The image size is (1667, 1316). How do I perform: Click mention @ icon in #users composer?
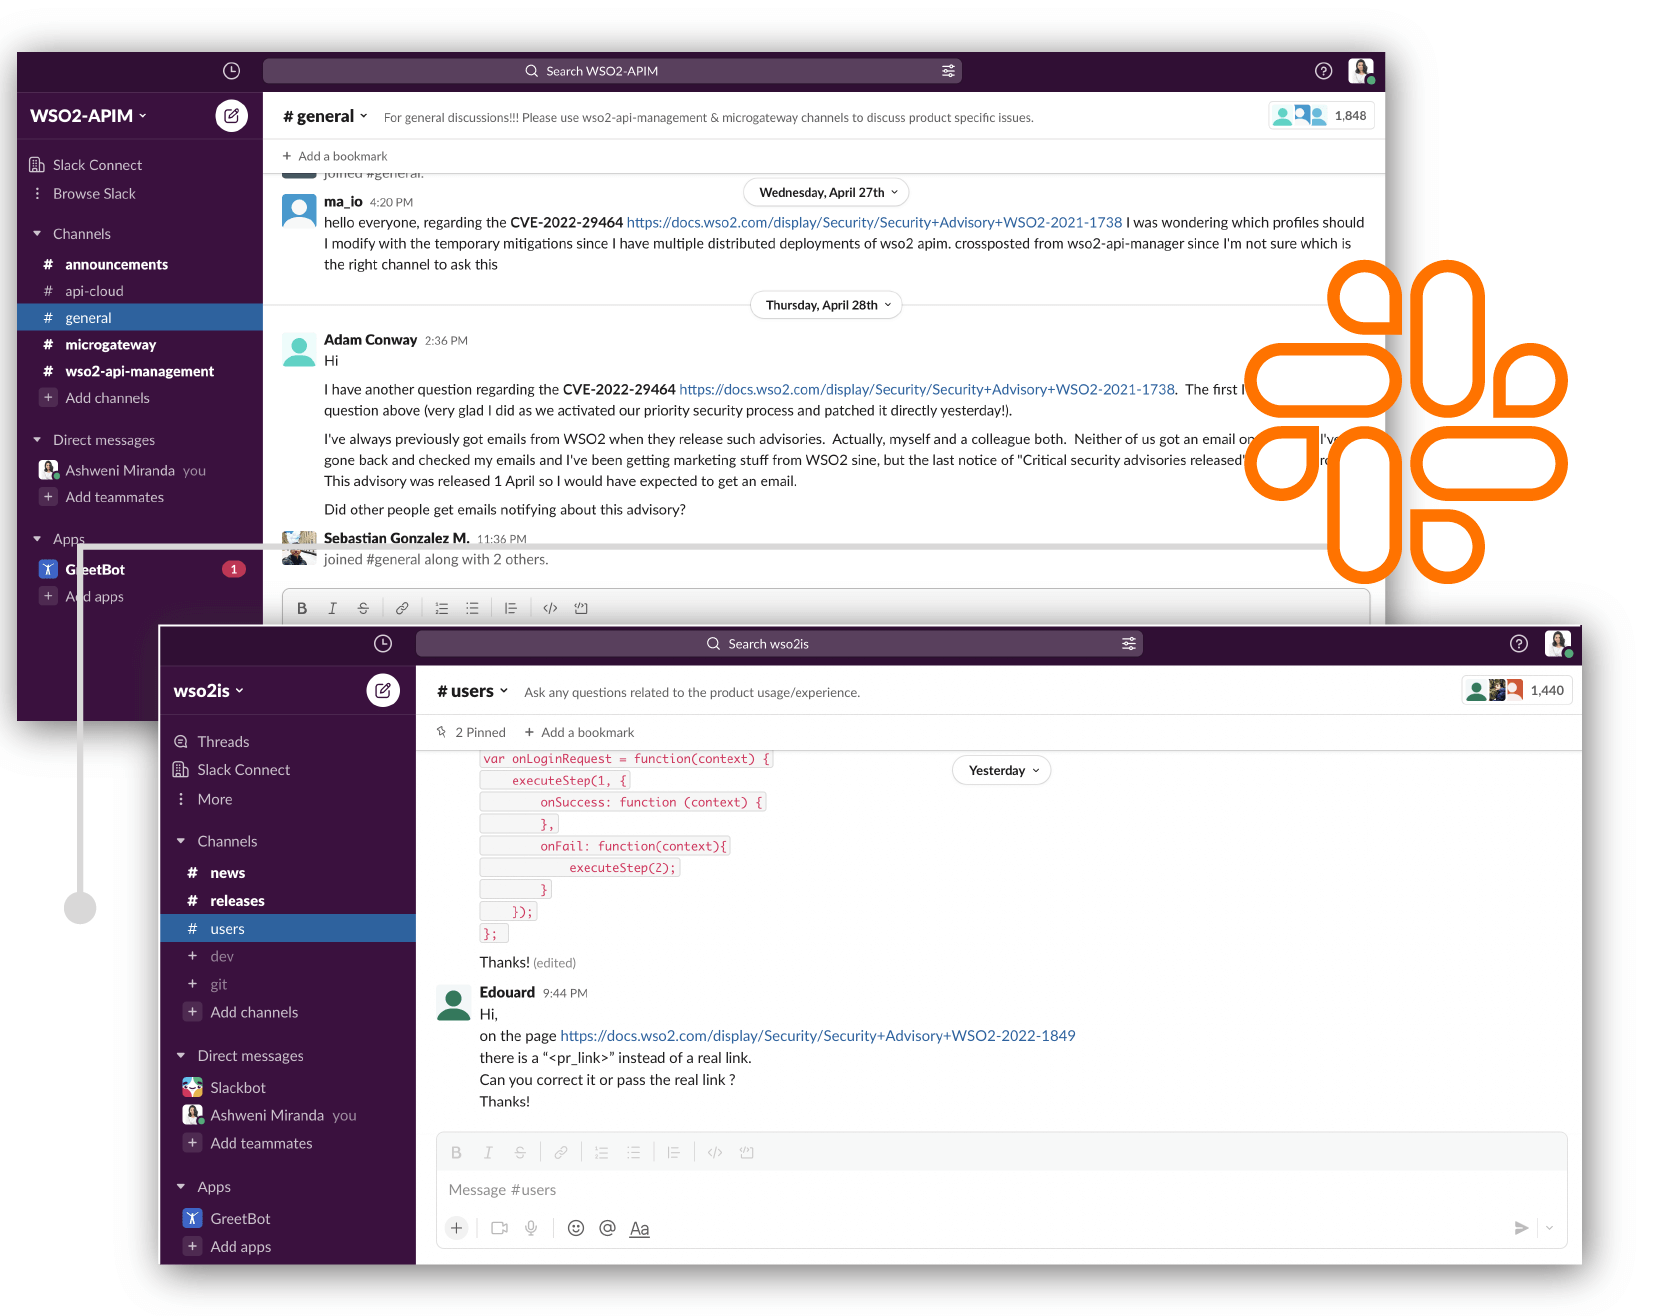[x=607, y=1228]
